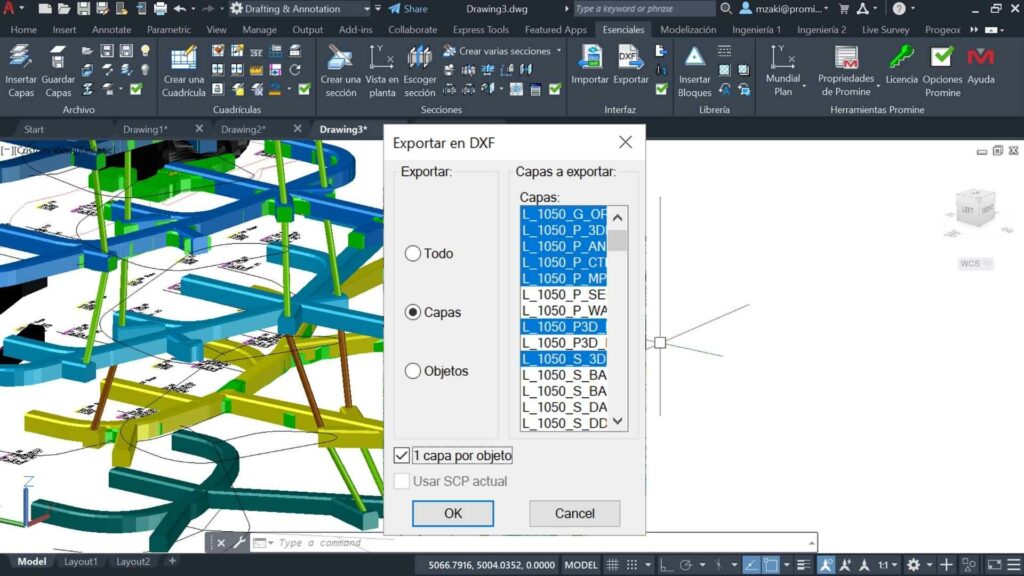1024x576 pixels.
Task: Open the Vista en planta tool
Action: pos(381,58)
